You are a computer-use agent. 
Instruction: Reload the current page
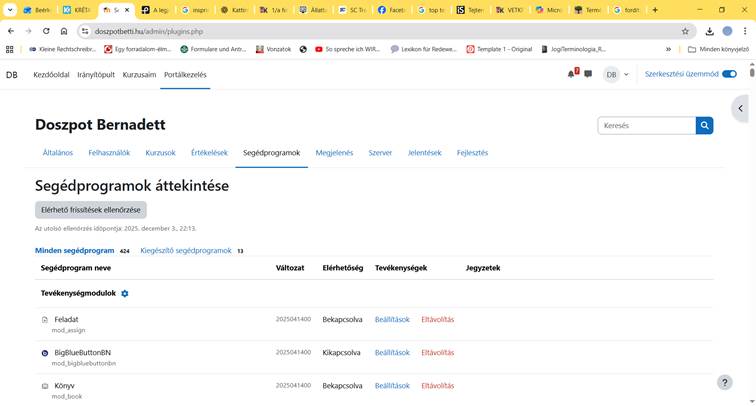pos(46,31)
